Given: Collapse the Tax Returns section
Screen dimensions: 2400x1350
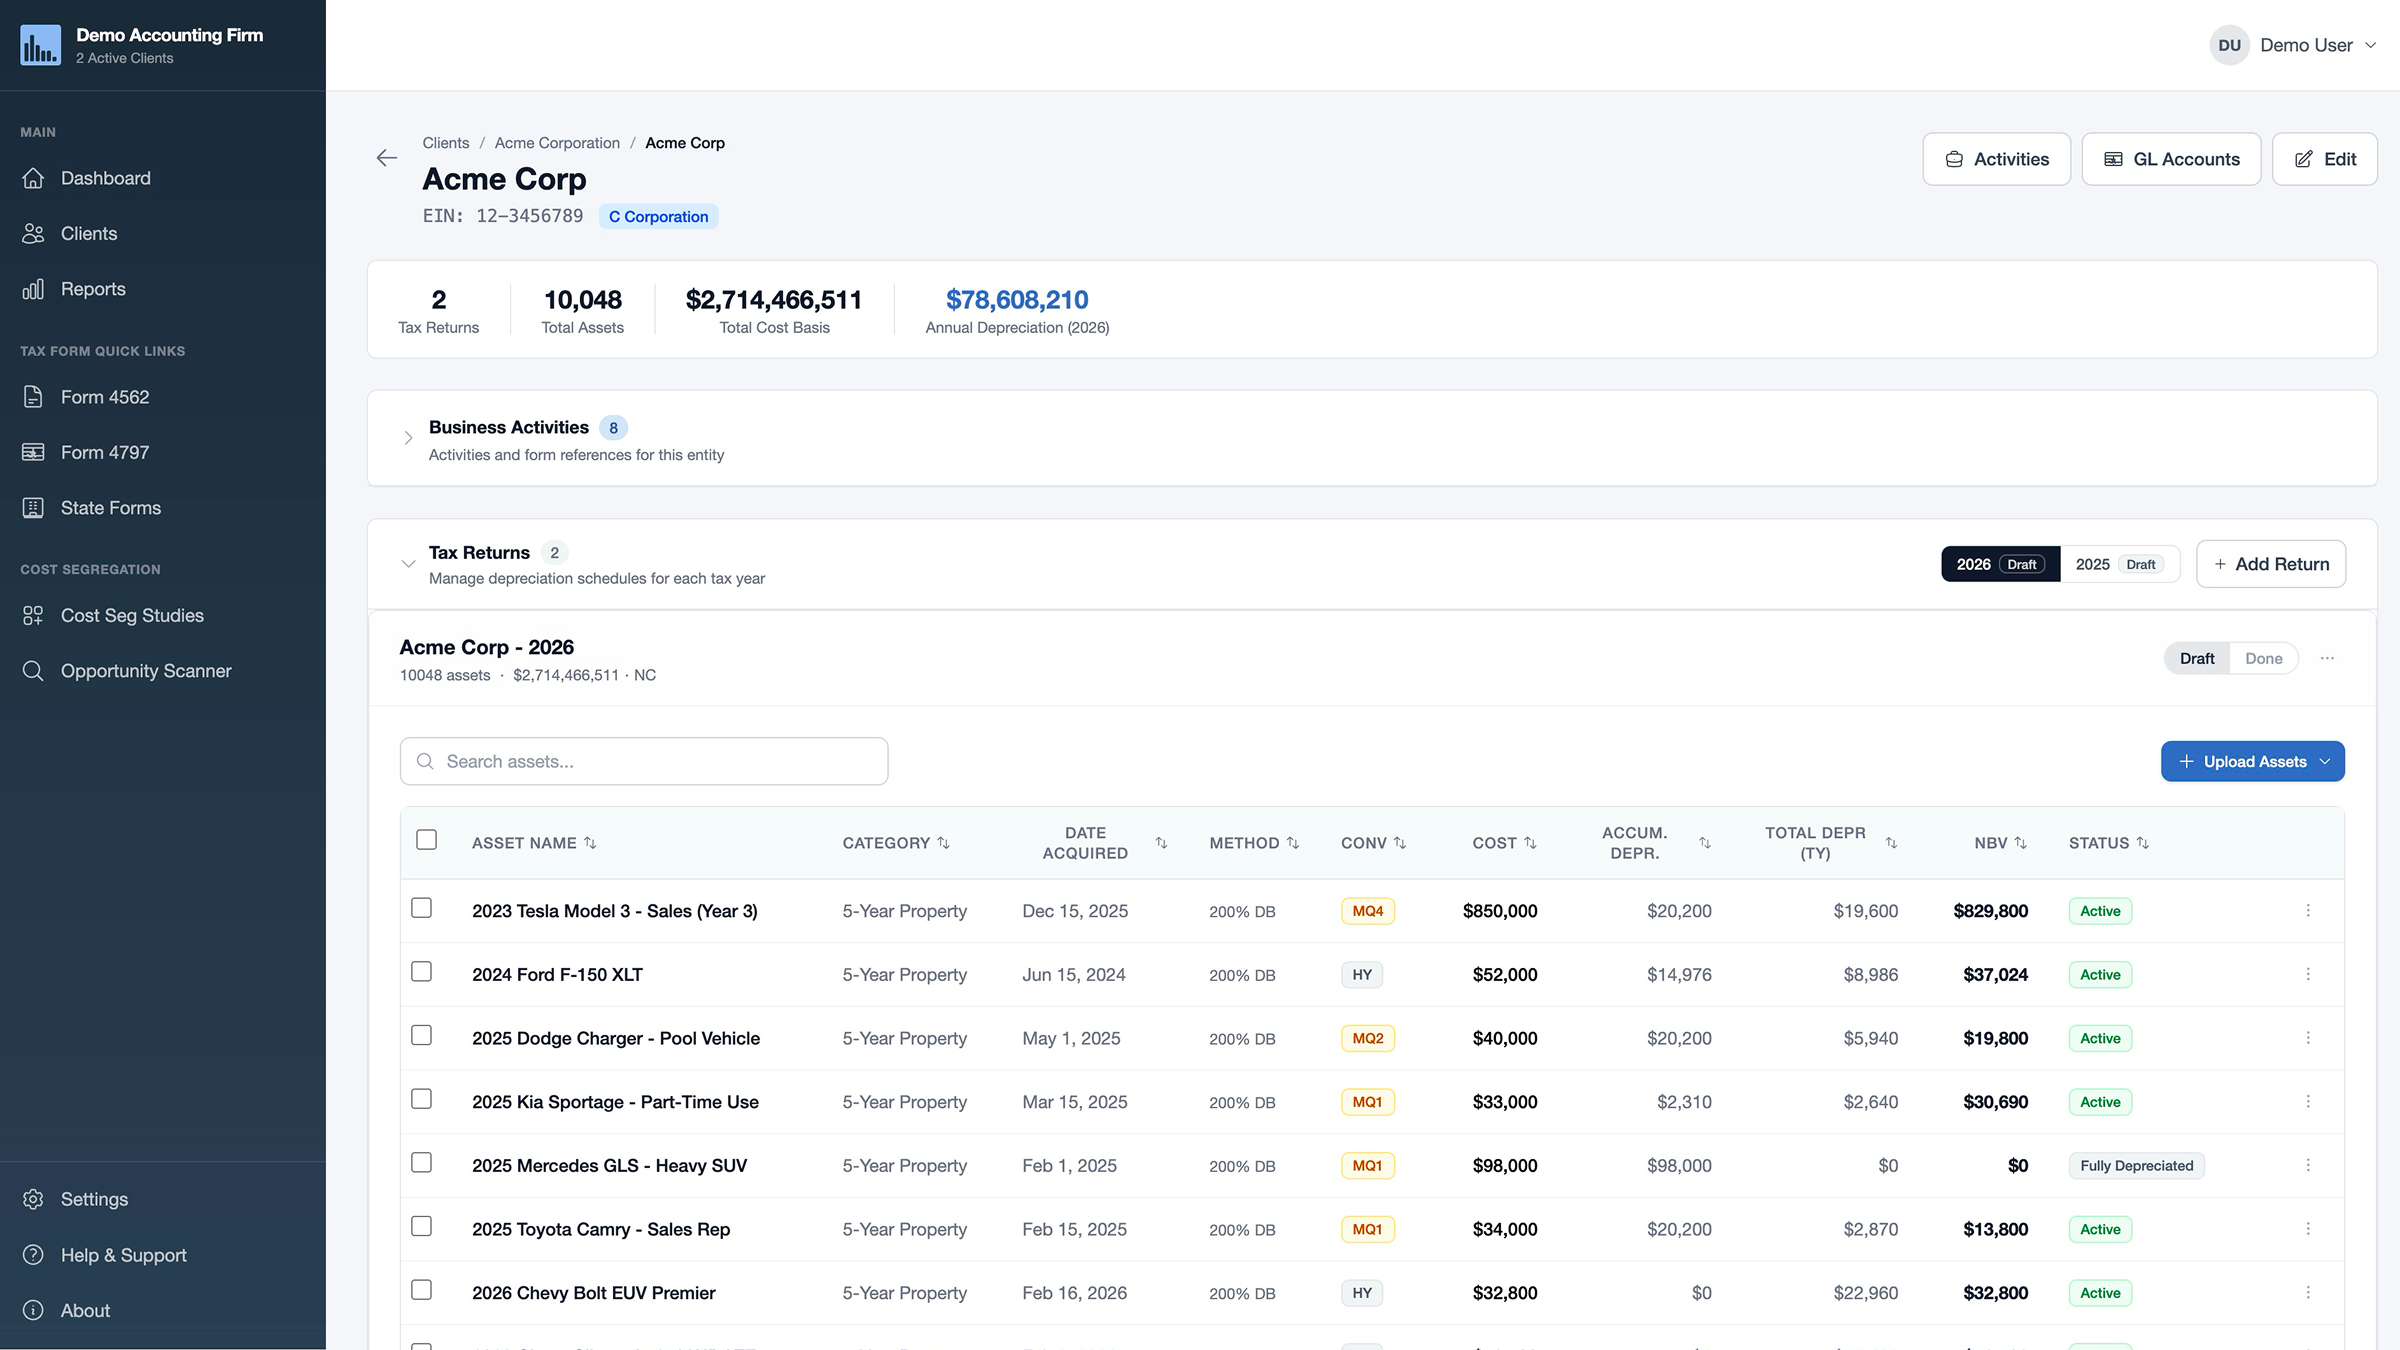Looking at the screenshot, I should point(408,564).
